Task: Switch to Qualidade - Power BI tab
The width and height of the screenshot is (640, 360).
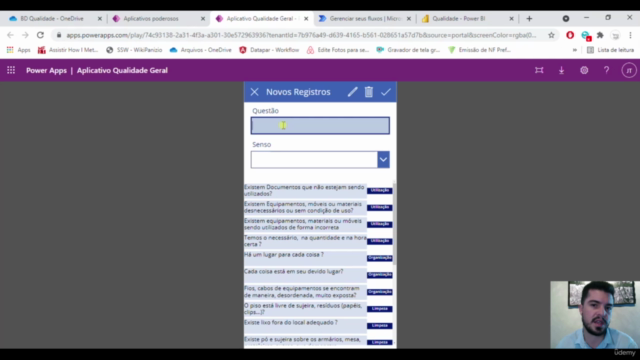Action: point(459,18)
